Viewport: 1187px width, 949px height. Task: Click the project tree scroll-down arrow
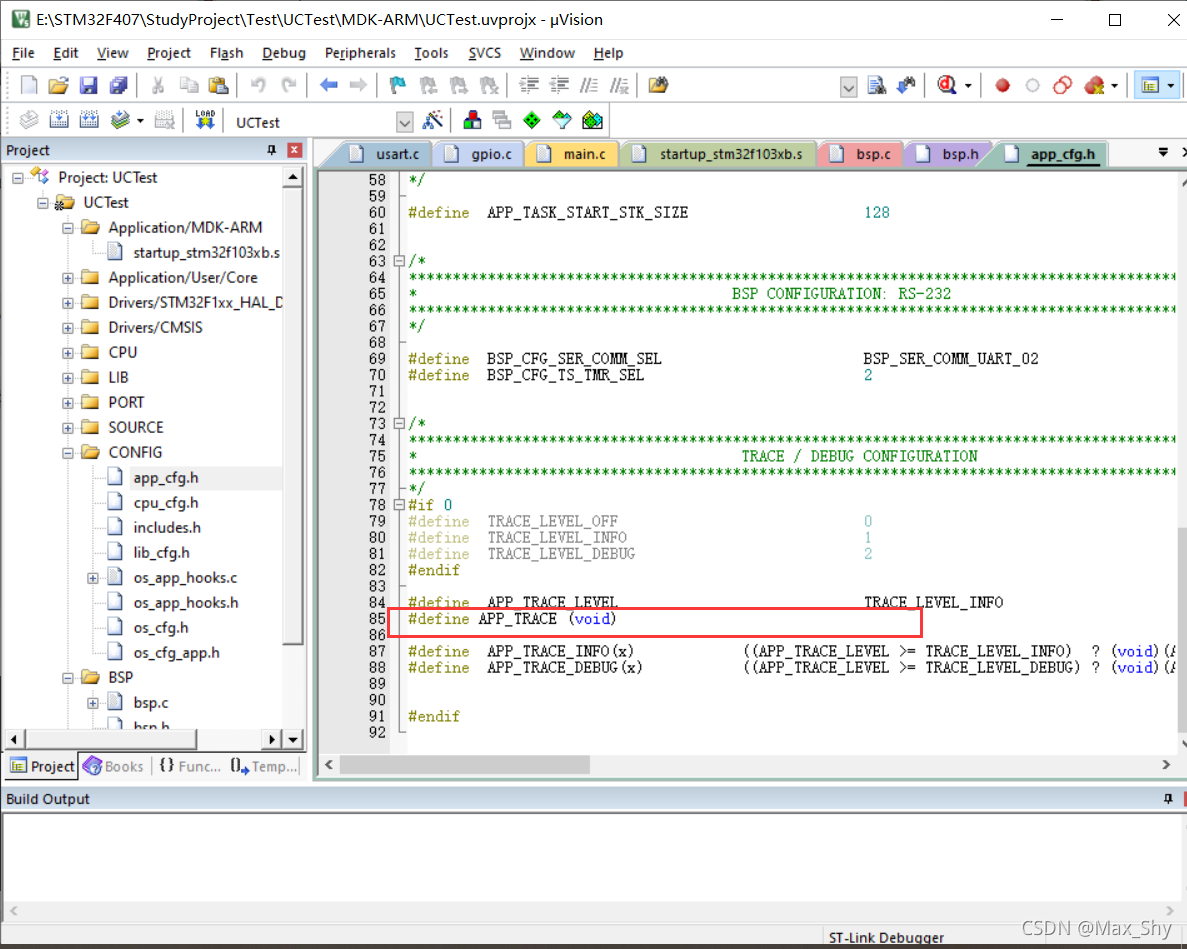[293, 739]
